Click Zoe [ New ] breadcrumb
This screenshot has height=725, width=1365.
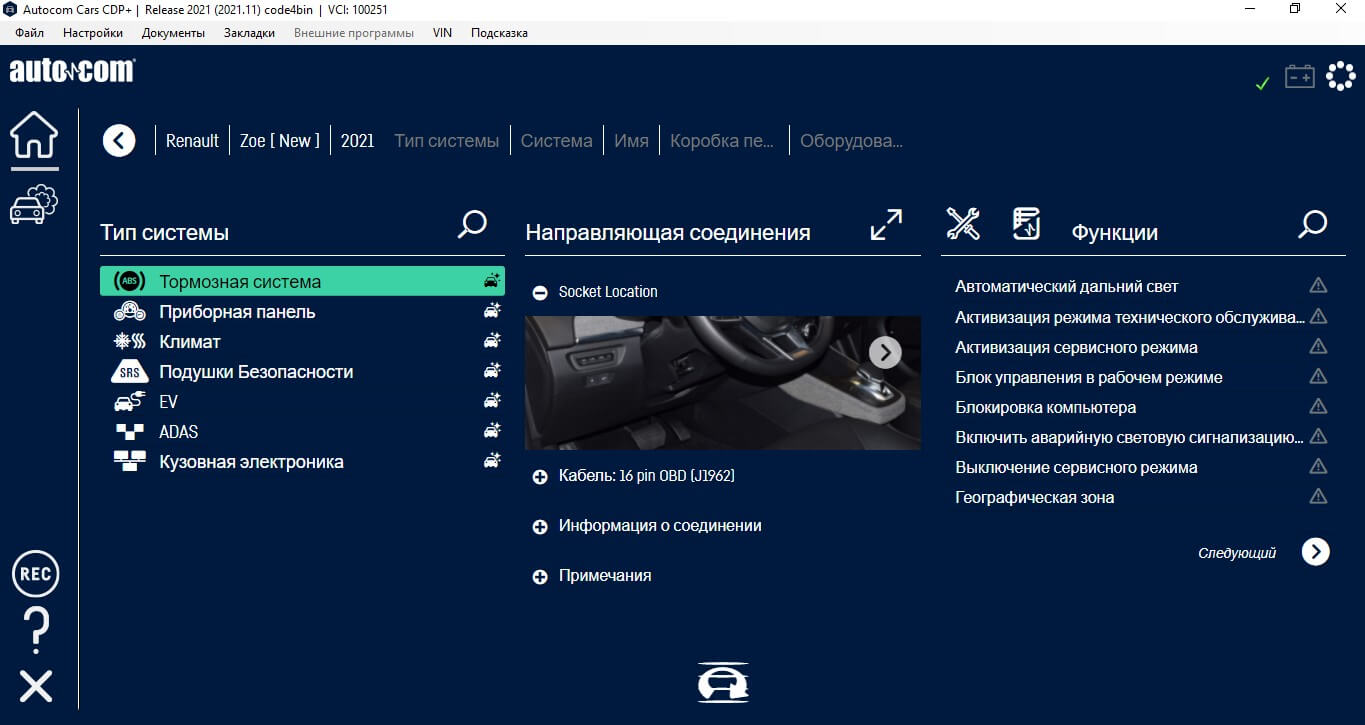pos(280,141)
